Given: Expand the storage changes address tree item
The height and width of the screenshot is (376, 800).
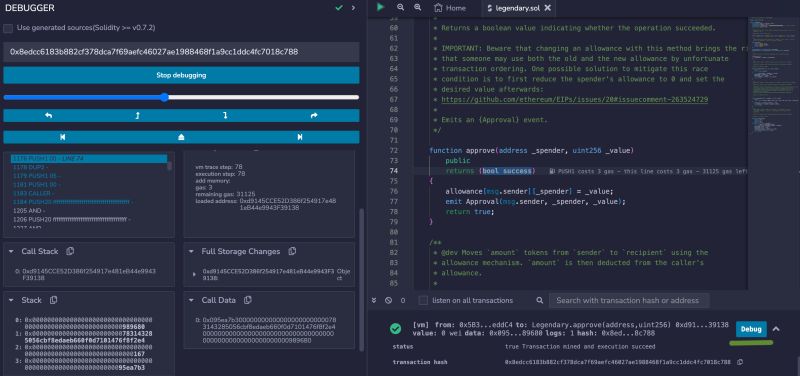Looking at the screenshot, I should pyautogui.click(x=194, y=274).
